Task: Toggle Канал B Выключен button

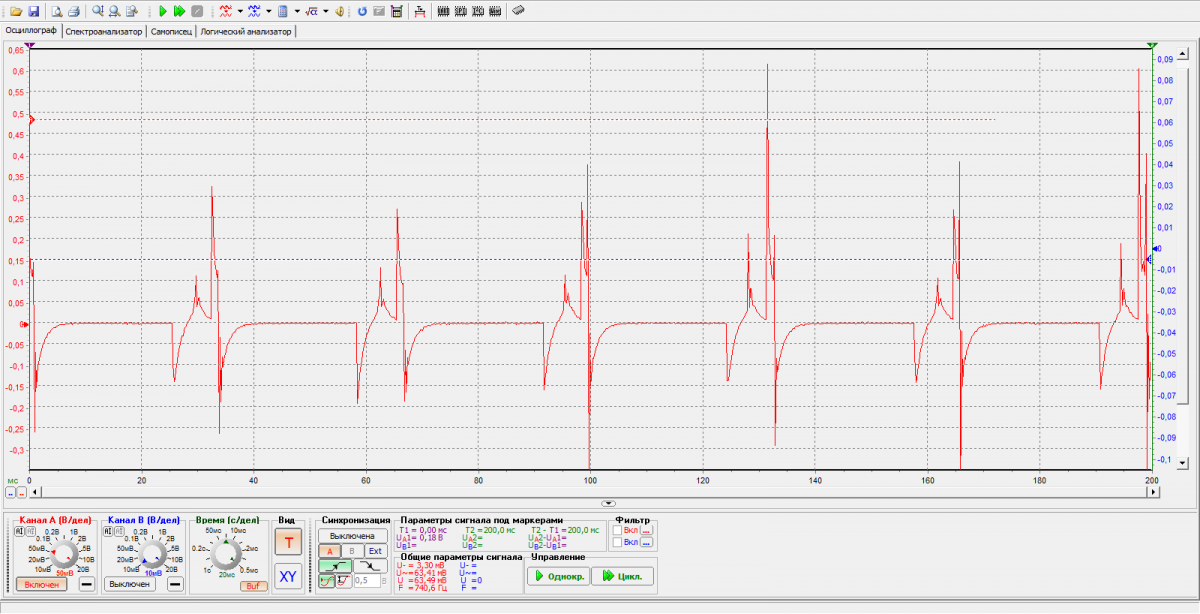Action: [x=132, y=584]
